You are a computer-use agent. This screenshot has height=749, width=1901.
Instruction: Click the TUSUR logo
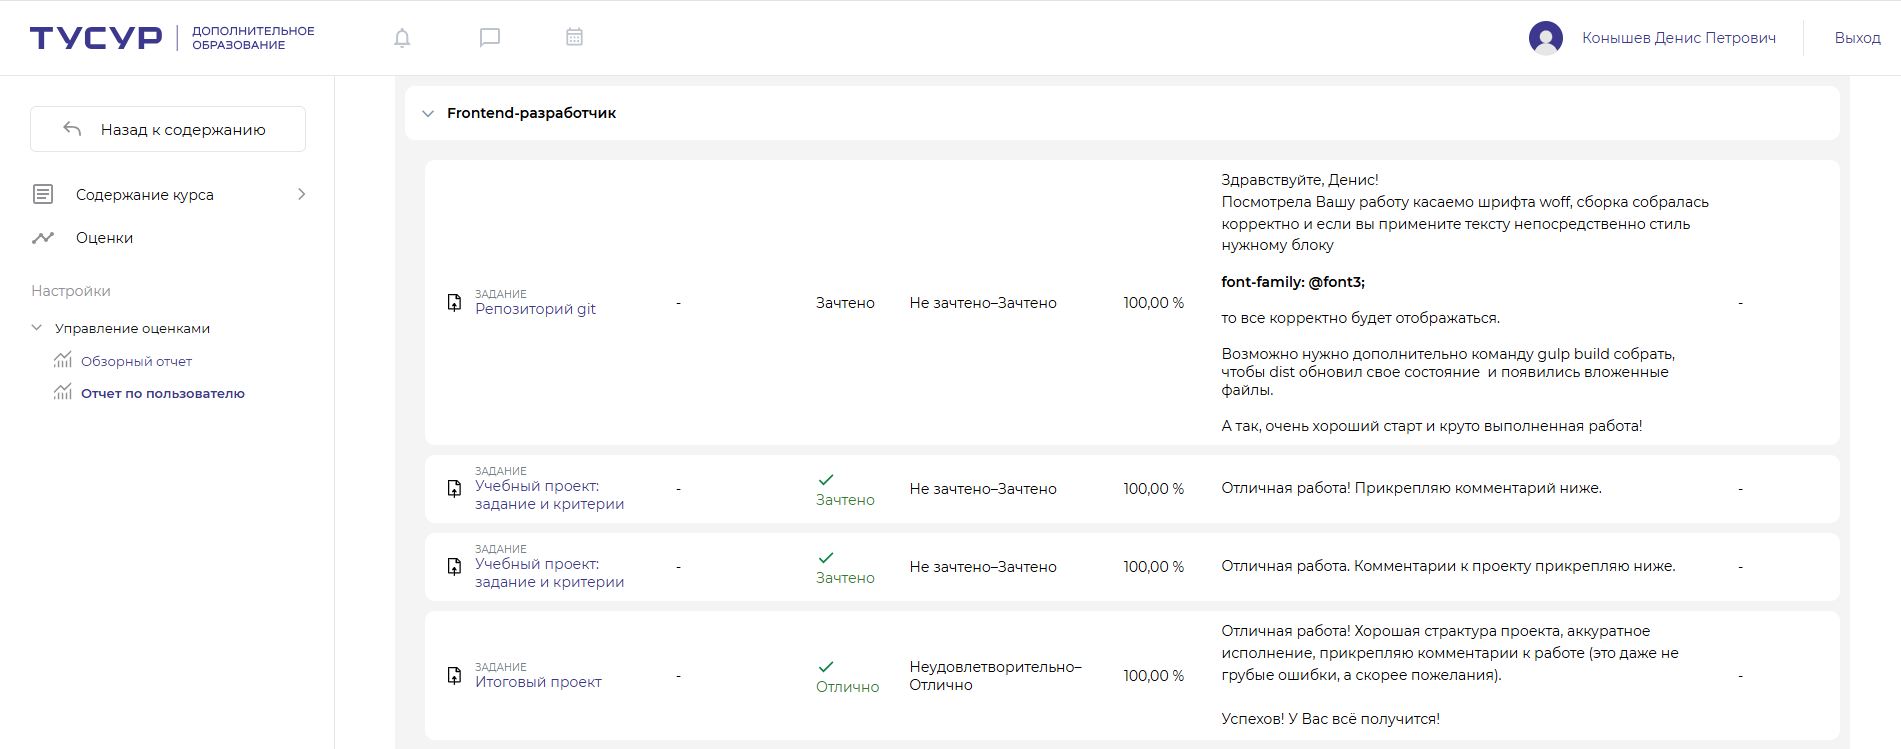pos(96,38)
